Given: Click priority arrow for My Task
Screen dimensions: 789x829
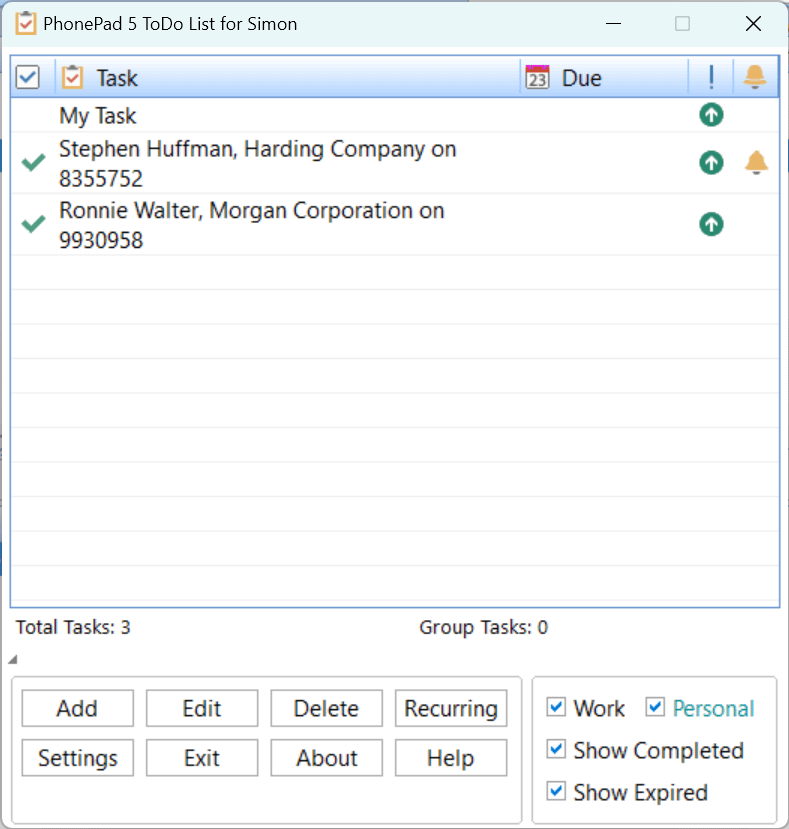Looking at the screenshot, I should click(x=711, y=115).
